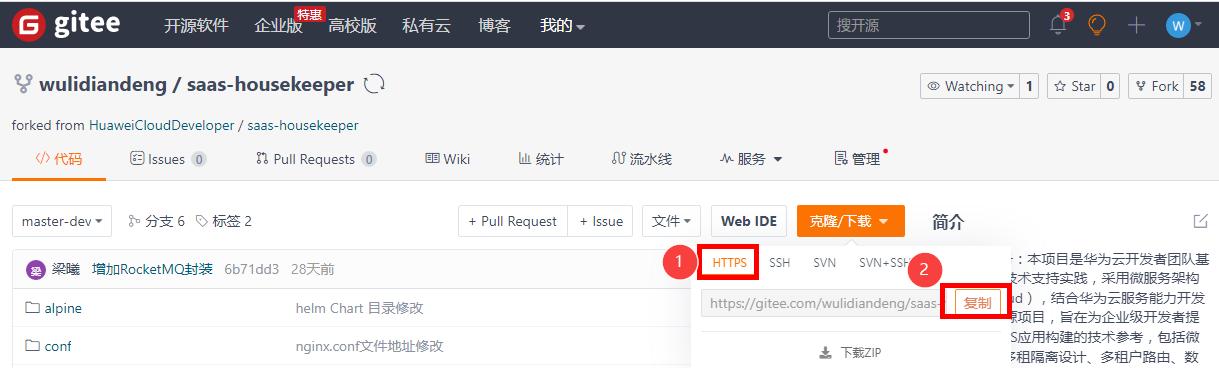Viewport: 1219px width, 368px height.
Task: Click the Fork button
Action: coord(1156,86)
